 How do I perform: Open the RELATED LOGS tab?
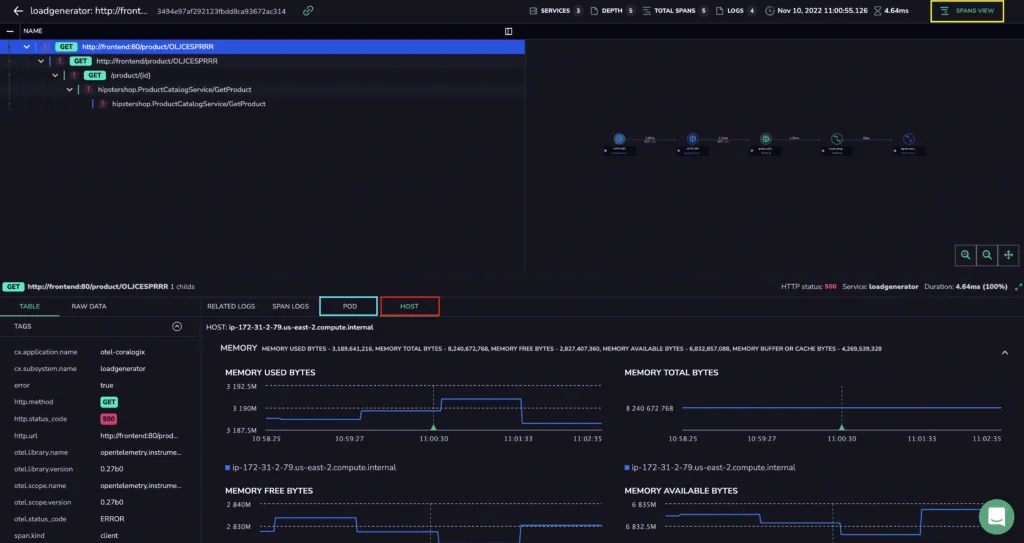(231, 306)
